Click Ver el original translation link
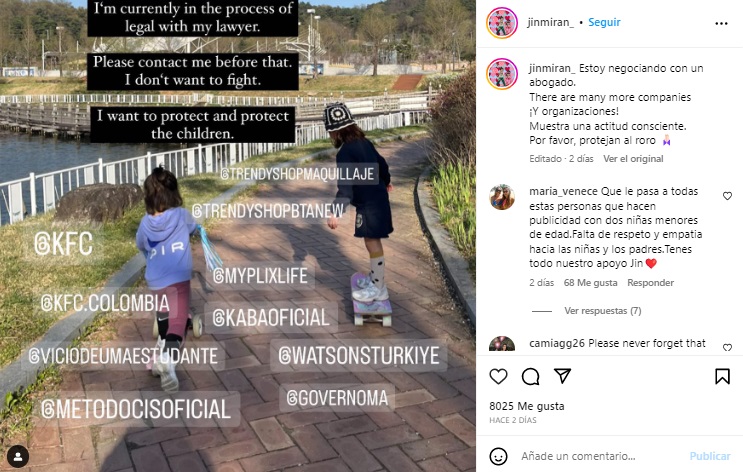Image resolution: width=743 pixels, height=472 pixels. click(x=633, y=159)
